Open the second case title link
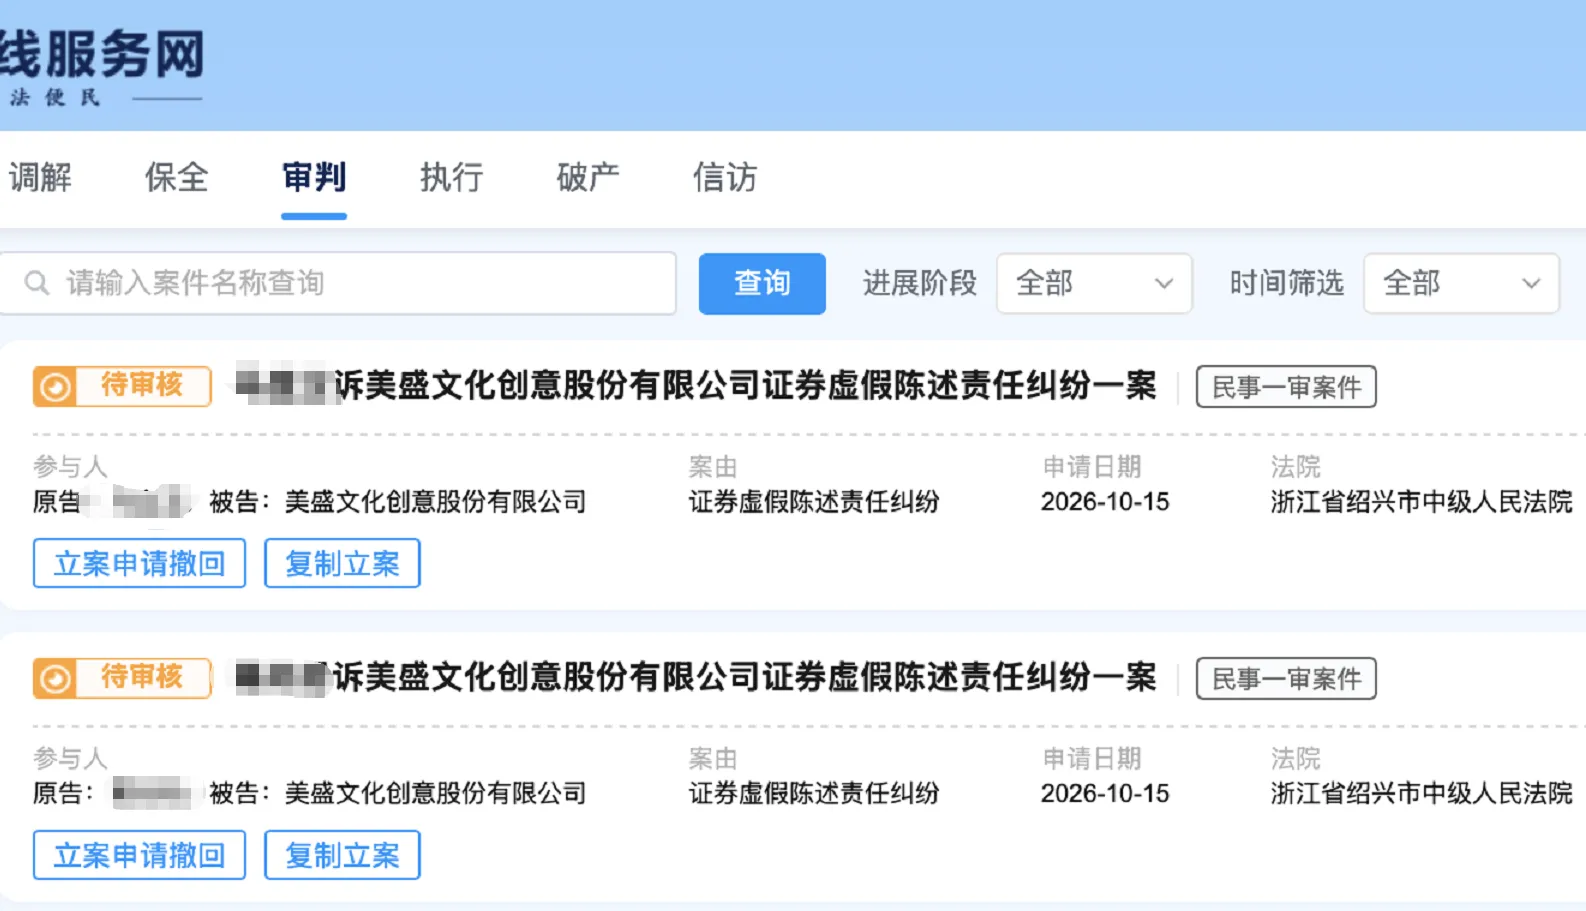The width and height of the screenshot is (1586, 911). (696, 677)
